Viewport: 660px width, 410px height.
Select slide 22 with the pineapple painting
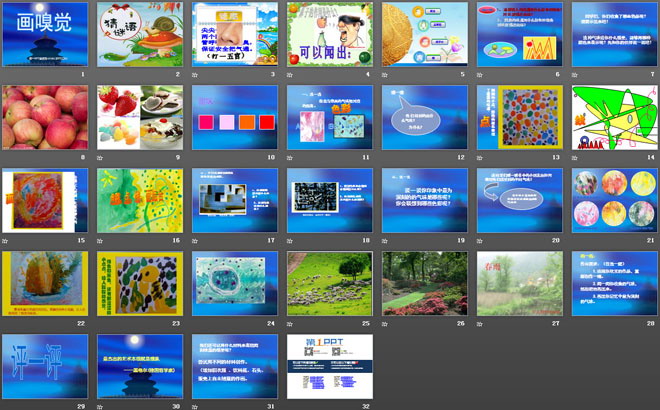point(45,283)
